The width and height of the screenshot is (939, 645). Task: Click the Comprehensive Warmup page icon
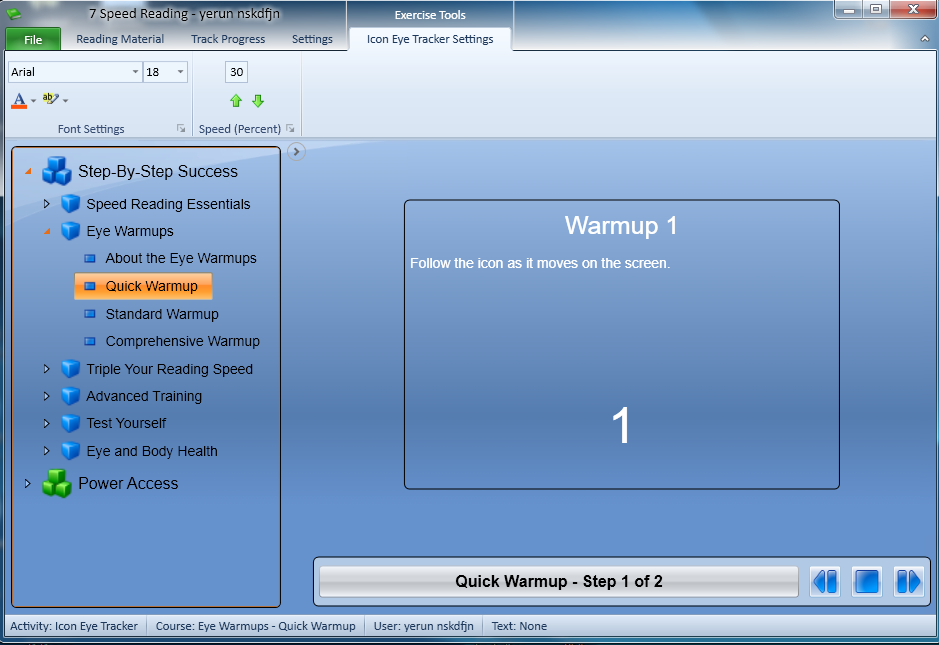point(90,341)
